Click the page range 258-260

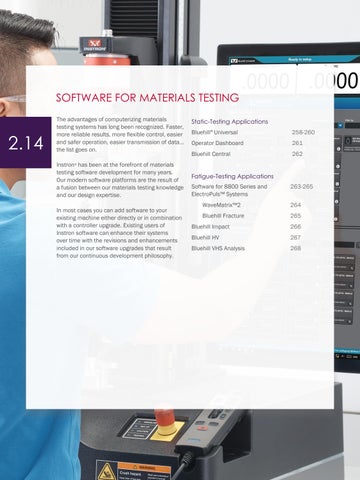pyautogui.click(x=303, y=132)
